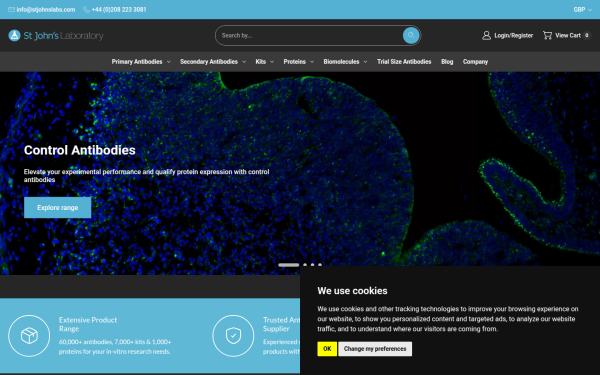Image resolution: width=600 pixels, height=375 pixels.
Task: Click the St John's Laboratory flask logo
Action: click(x=15, y=36)
